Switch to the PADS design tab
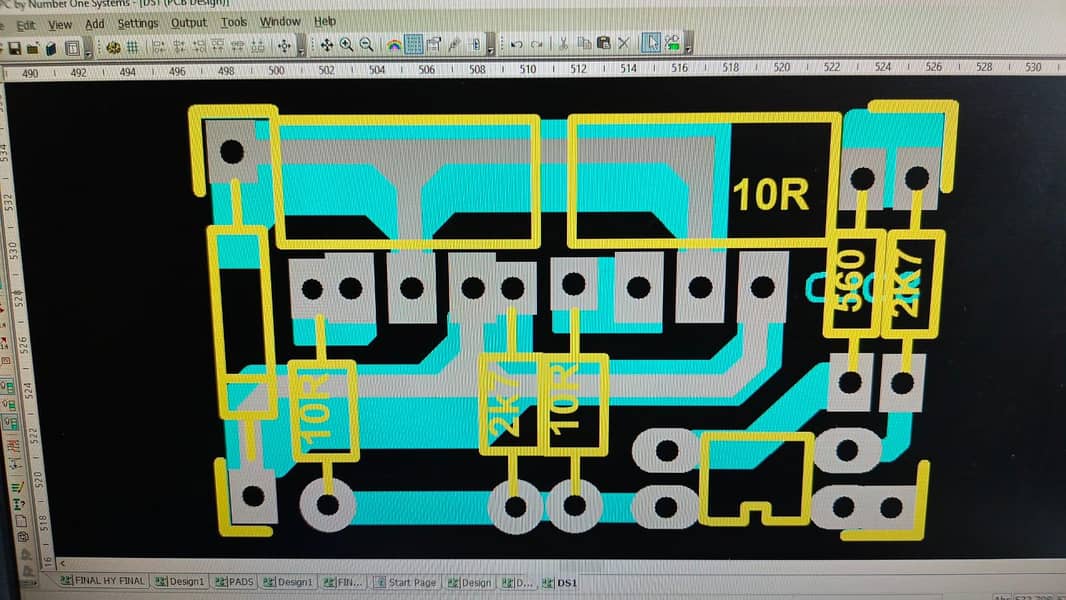Screen dimensions: 1066x600 (233, 582)
